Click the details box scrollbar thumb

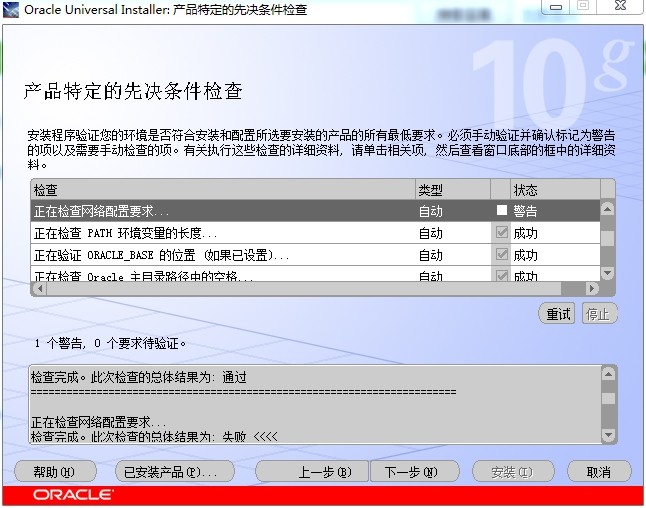609,398
